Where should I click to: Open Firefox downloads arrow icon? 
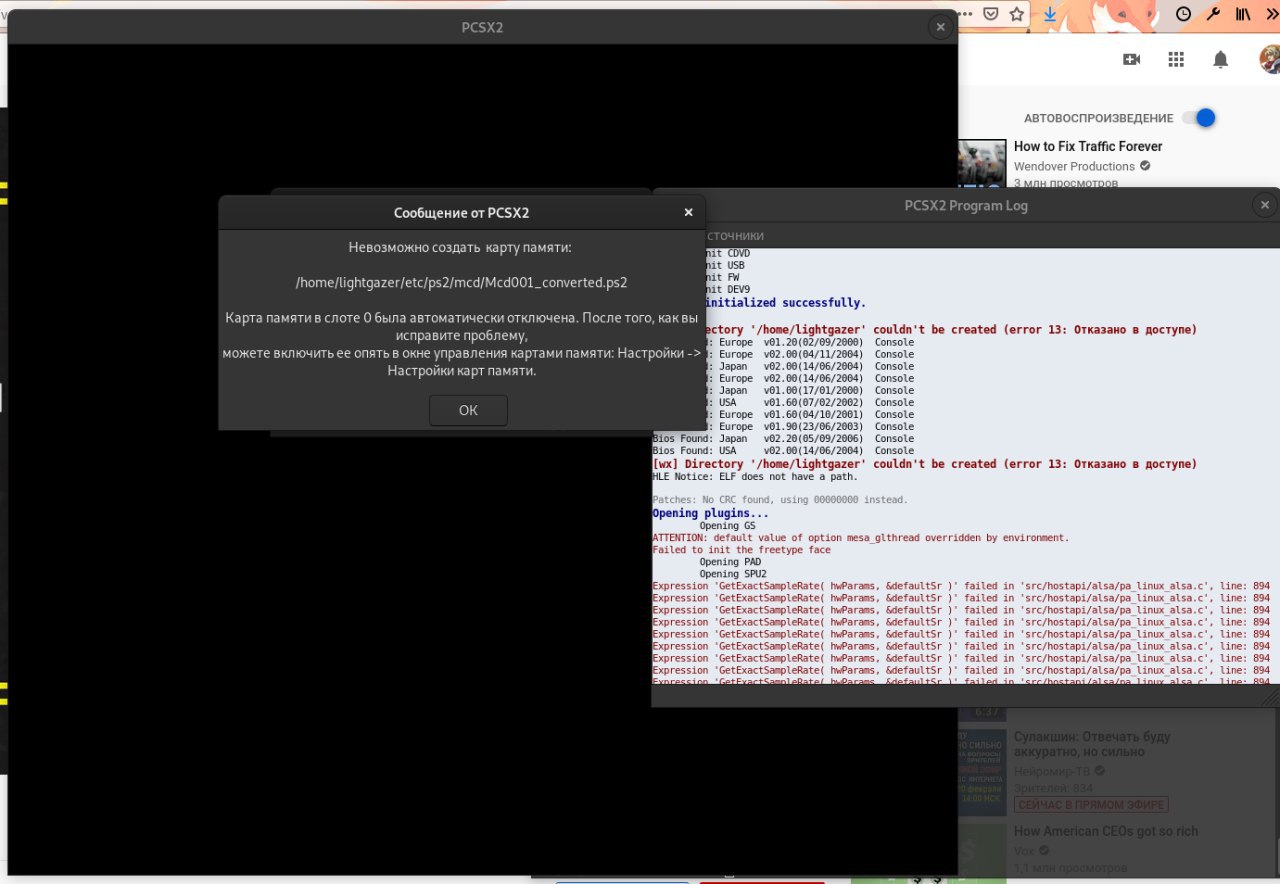click(1050, 14)
